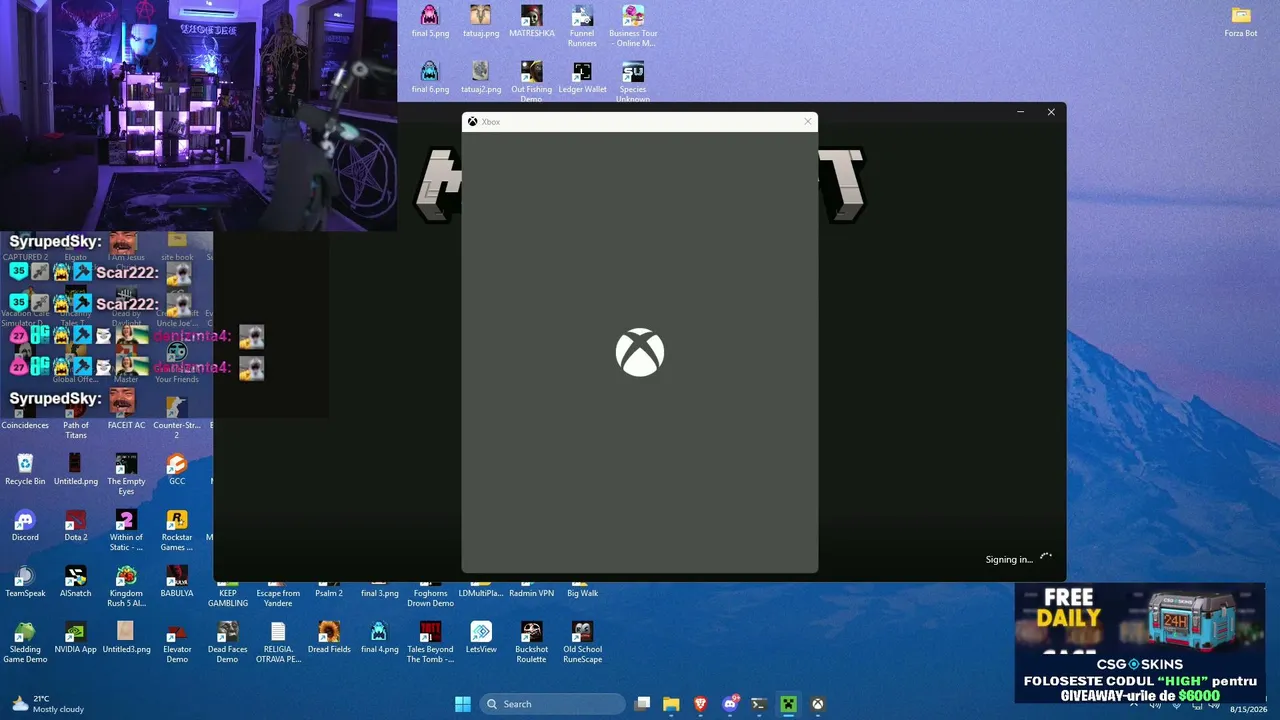Select the TeamSpeak desktop shortcut

point(25,581)
